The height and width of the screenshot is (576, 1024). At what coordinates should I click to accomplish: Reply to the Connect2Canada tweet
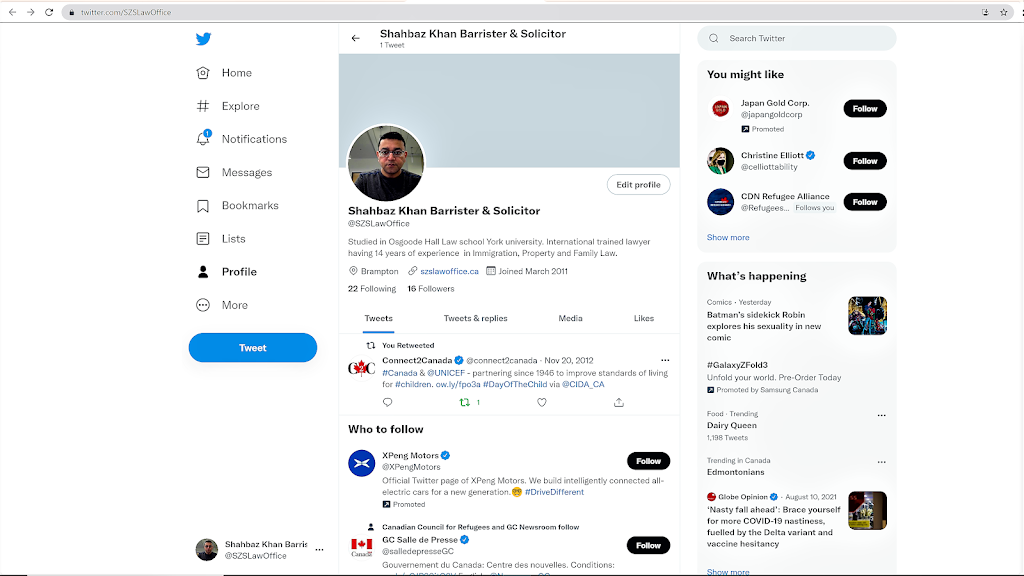click(x=387, y=402)
